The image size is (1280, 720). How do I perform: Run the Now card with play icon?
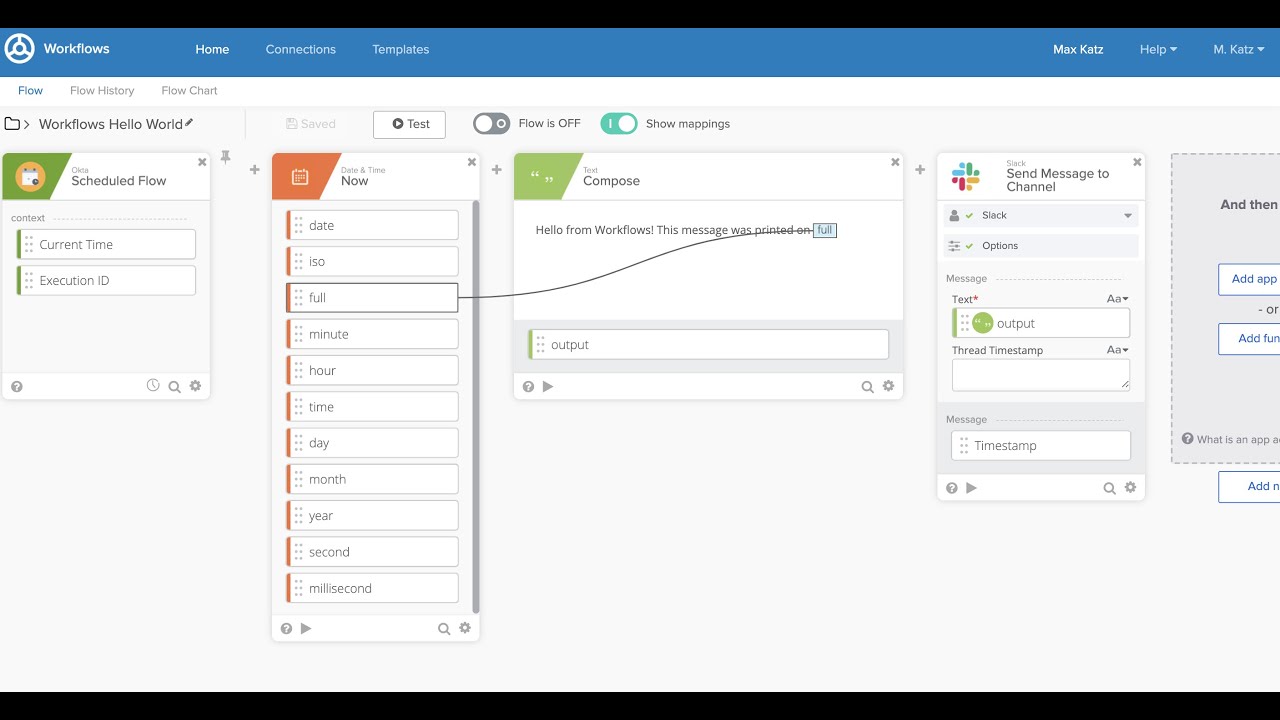(x=306, y=628)
